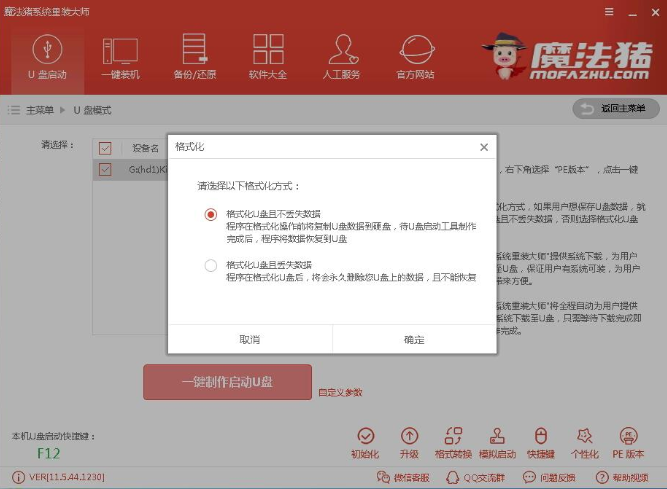Select the 一键装机 computer icon

[x=120, y=51]
